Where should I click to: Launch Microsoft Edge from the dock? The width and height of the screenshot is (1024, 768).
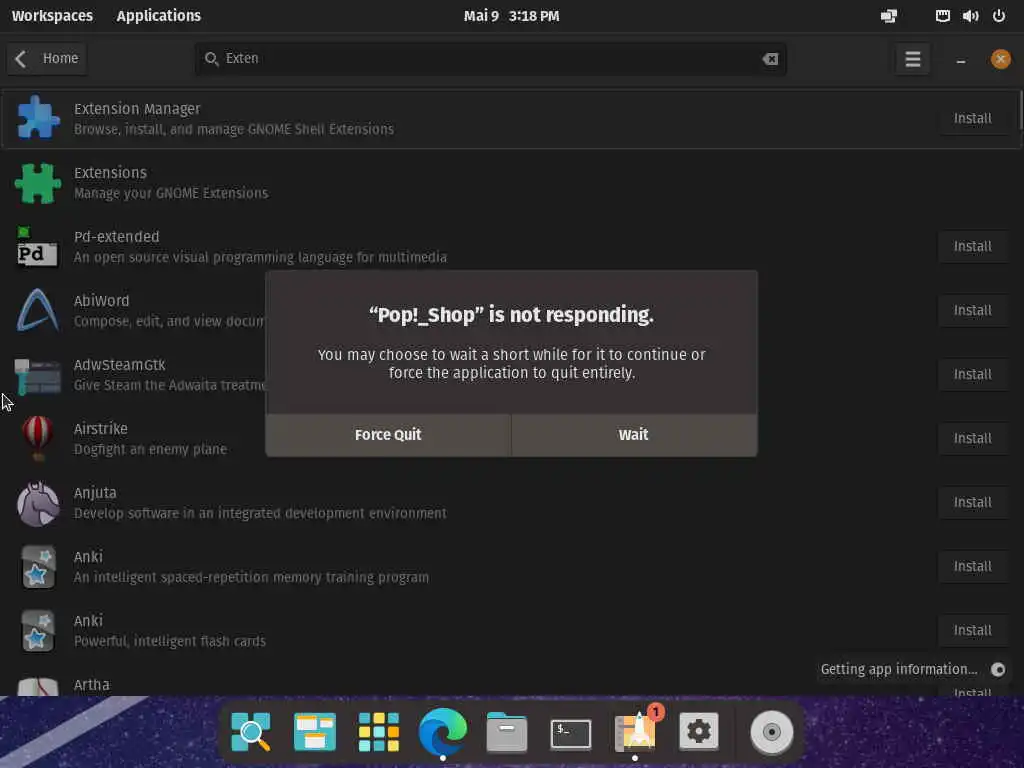pyautogui.click(x=443, y=731)
